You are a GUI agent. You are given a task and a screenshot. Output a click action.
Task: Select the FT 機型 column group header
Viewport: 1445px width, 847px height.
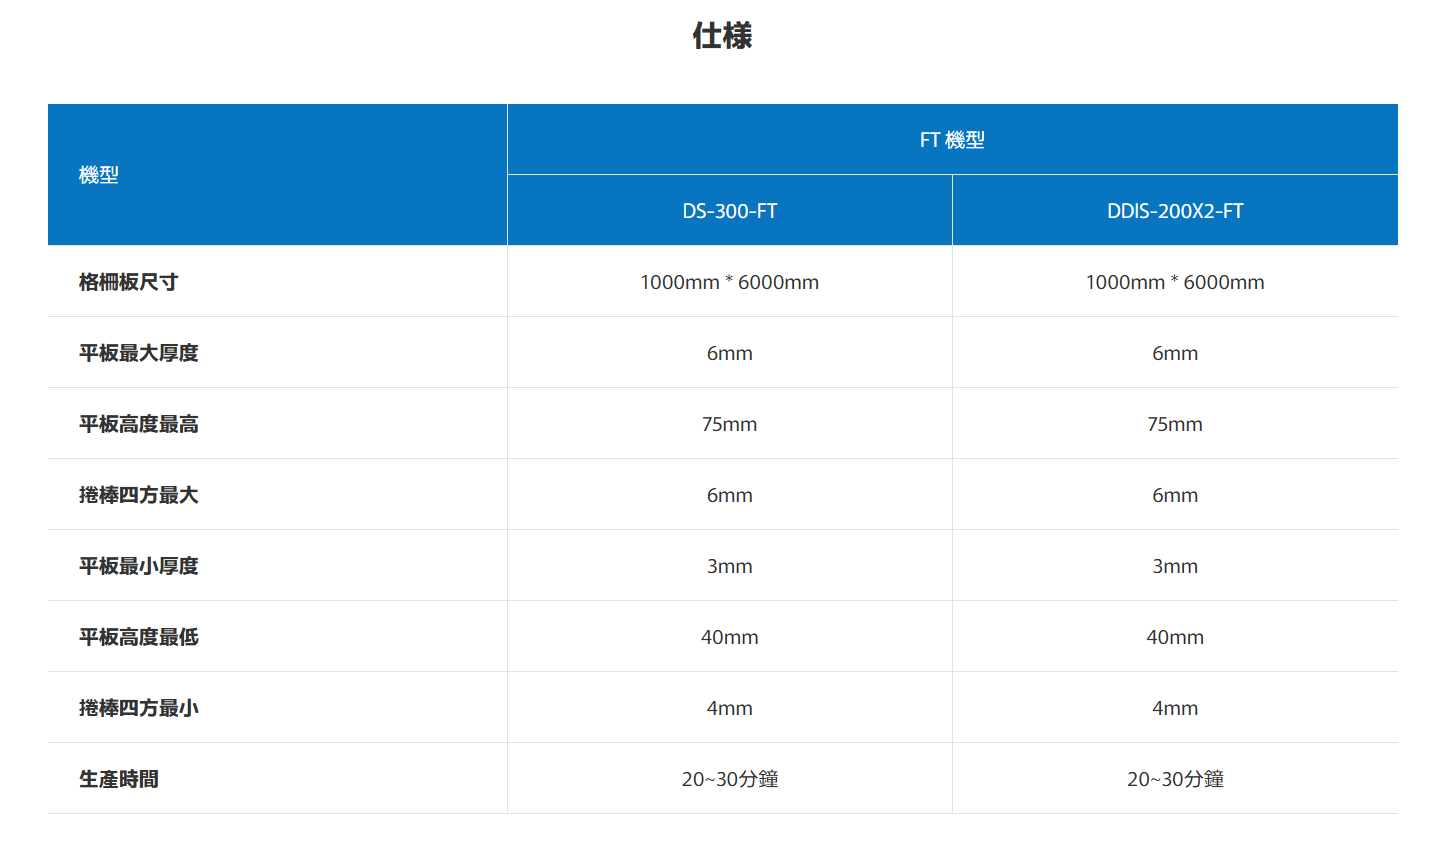[x=952, y=140]
